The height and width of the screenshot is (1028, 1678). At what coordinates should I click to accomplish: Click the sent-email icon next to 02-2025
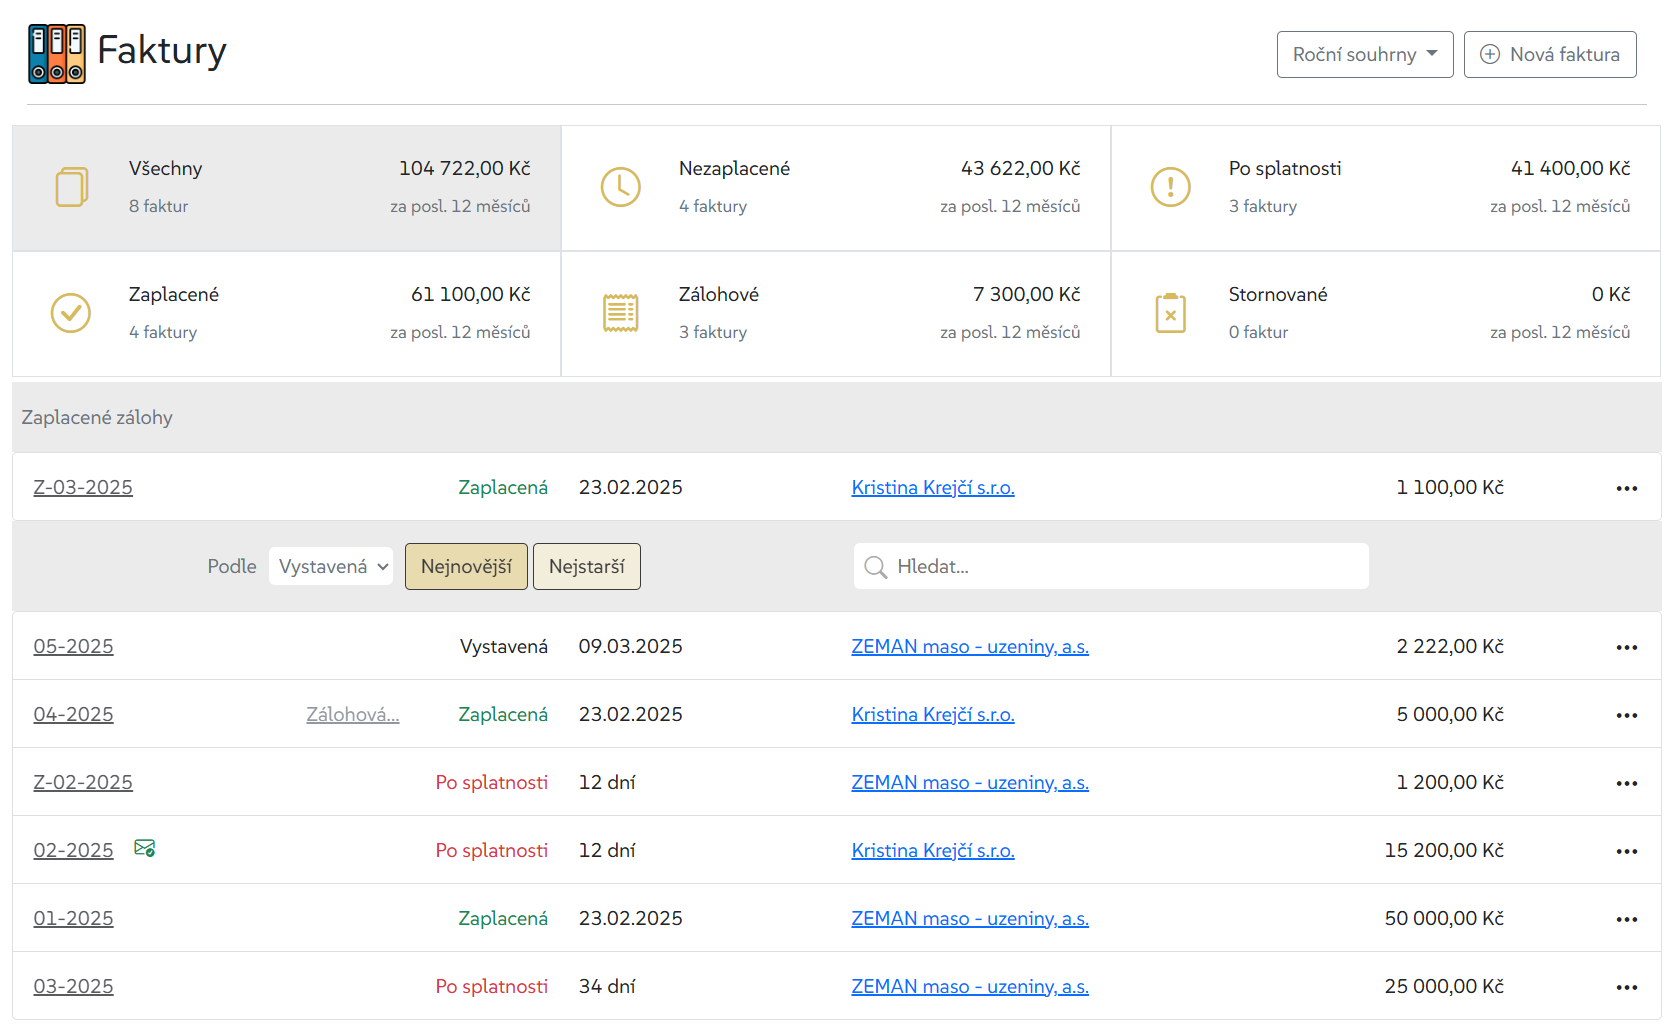point(145,848)
